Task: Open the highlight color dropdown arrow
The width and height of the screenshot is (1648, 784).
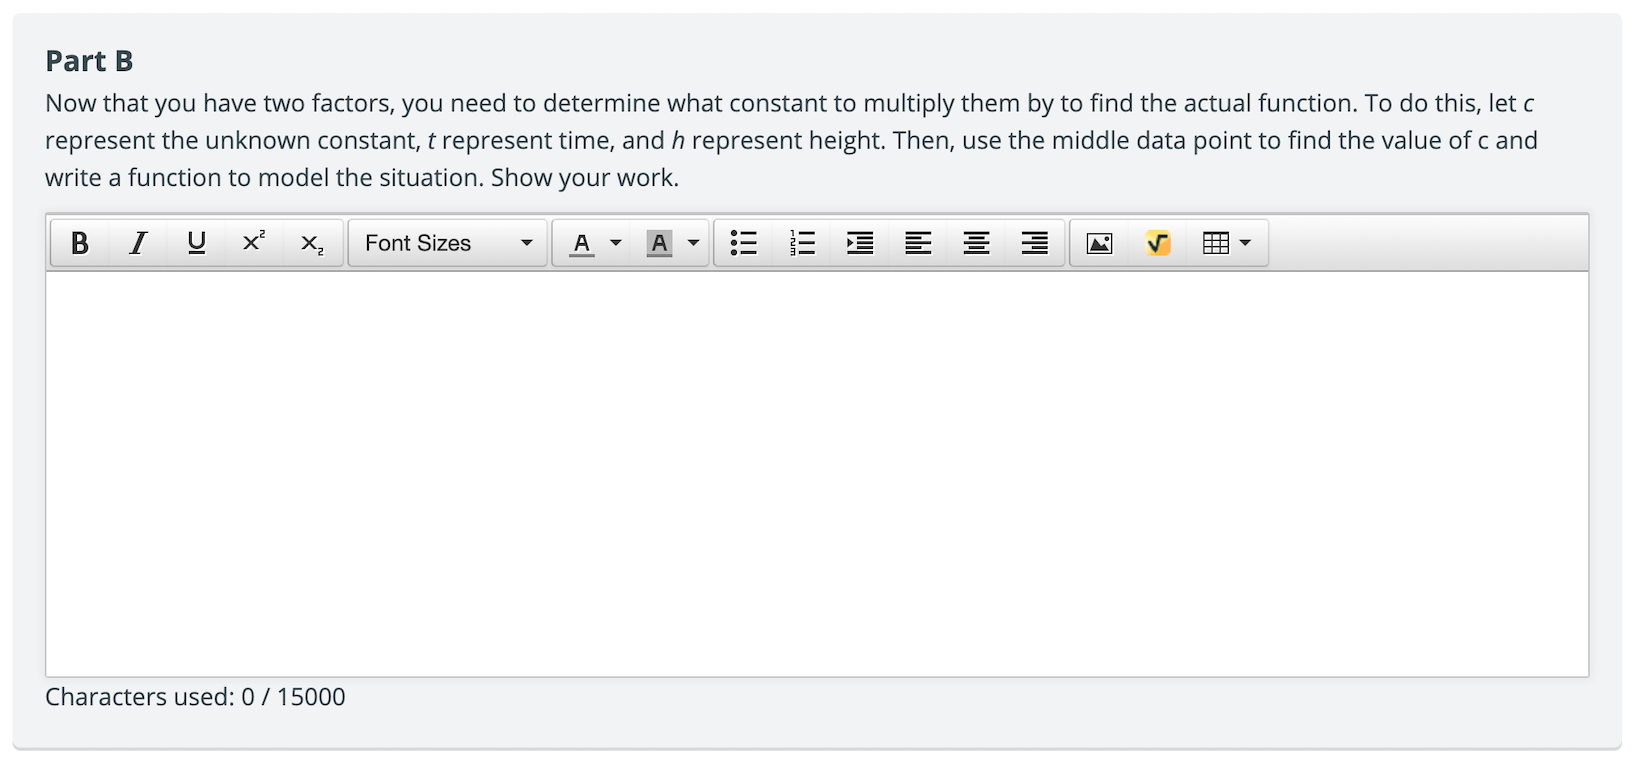Action: point(694,243)
